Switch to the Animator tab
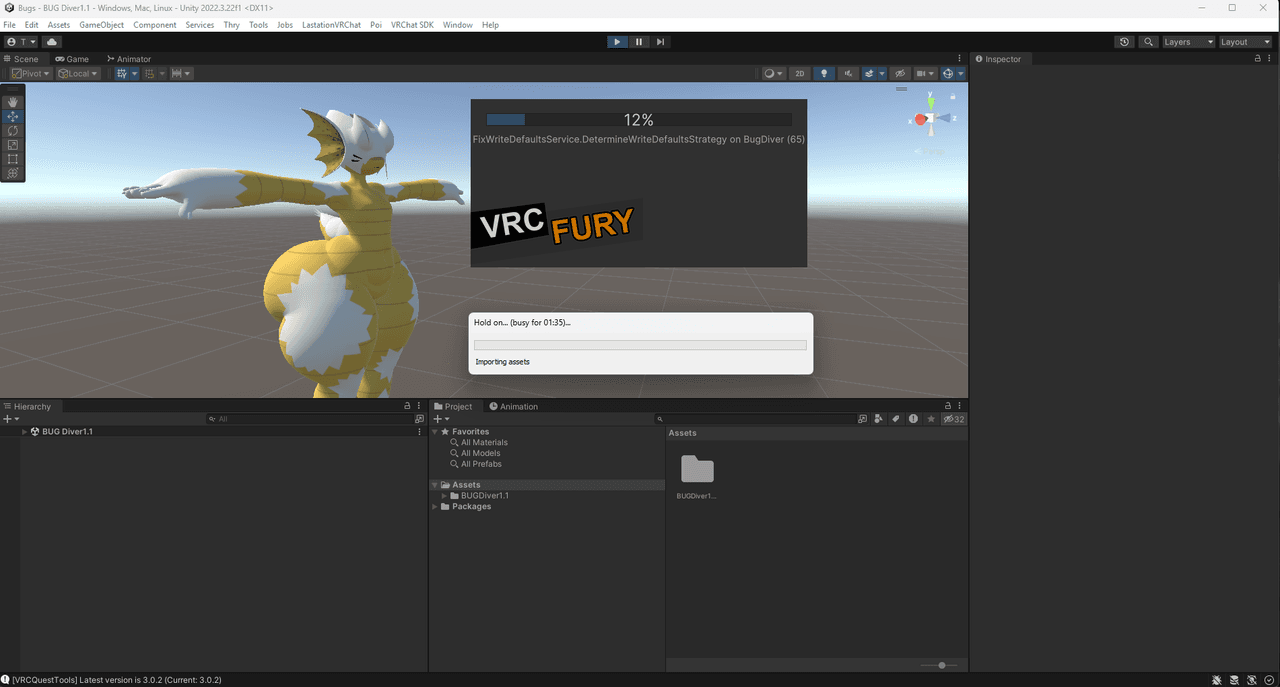Screen dimensions: 1280x687 (128, 59)
